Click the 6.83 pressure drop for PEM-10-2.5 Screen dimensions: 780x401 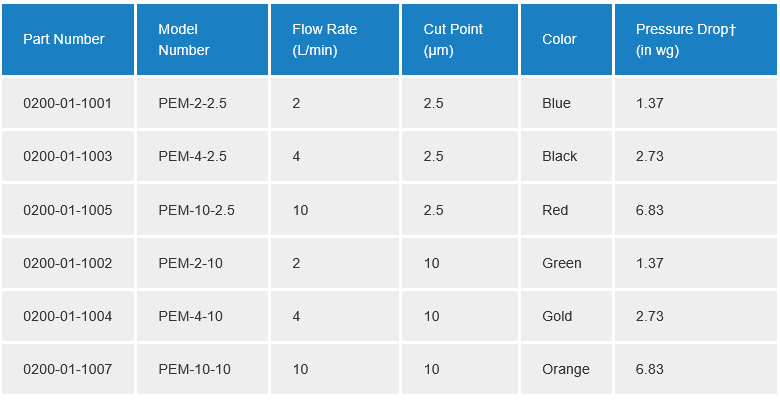pyautogui.click(x=650, y=210)
